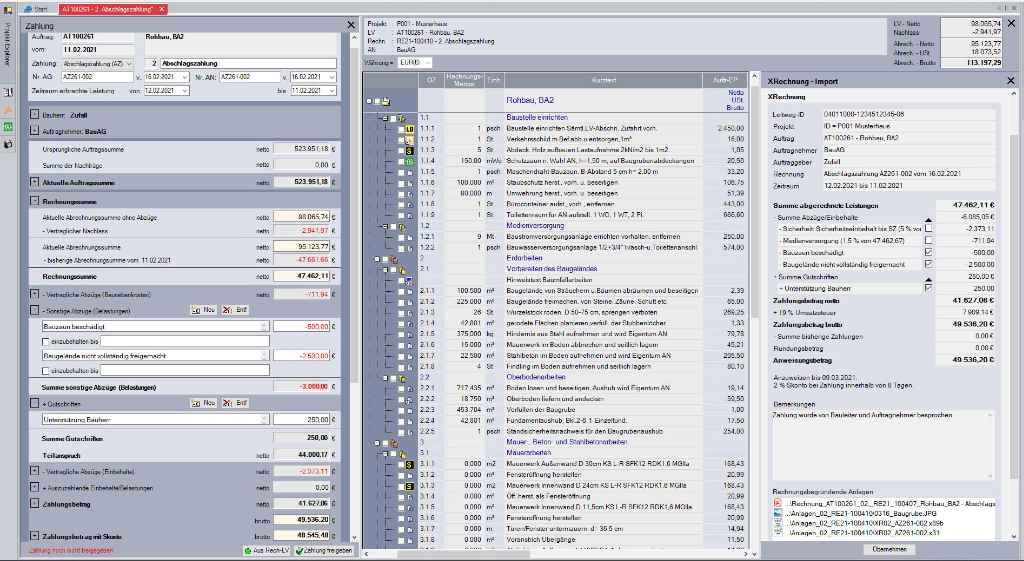Toggle 'Bauzaun beschädigt' checkbox in XRechnung panel
The height and width of the screenshot is (561, 1024).
coord(928,252)
